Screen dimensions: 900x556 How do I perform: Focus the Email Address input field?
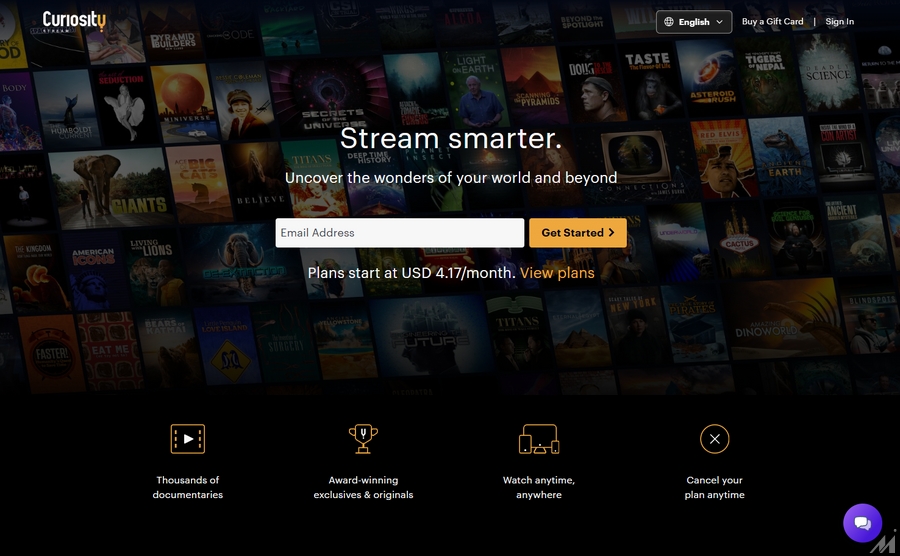pos(399,232)
